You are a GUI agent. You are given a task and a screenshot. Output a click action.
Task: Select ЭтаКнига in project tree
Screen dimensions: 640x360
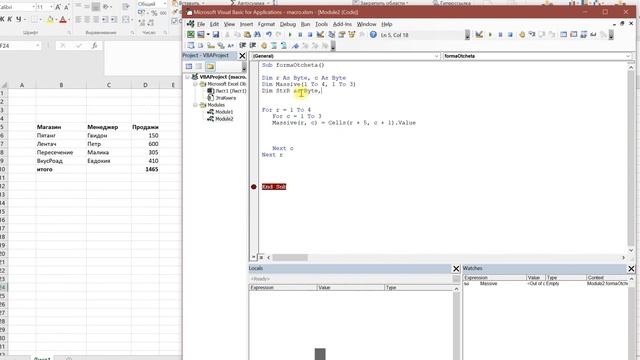click(x=222, y=98)
